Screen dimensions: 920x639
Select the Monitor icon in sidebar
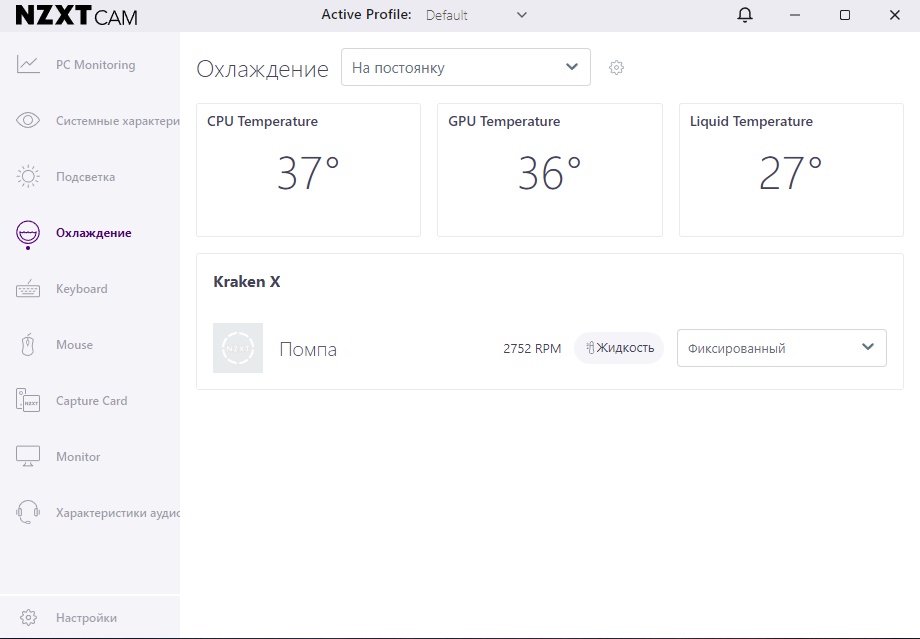click(x=28, y=457)
